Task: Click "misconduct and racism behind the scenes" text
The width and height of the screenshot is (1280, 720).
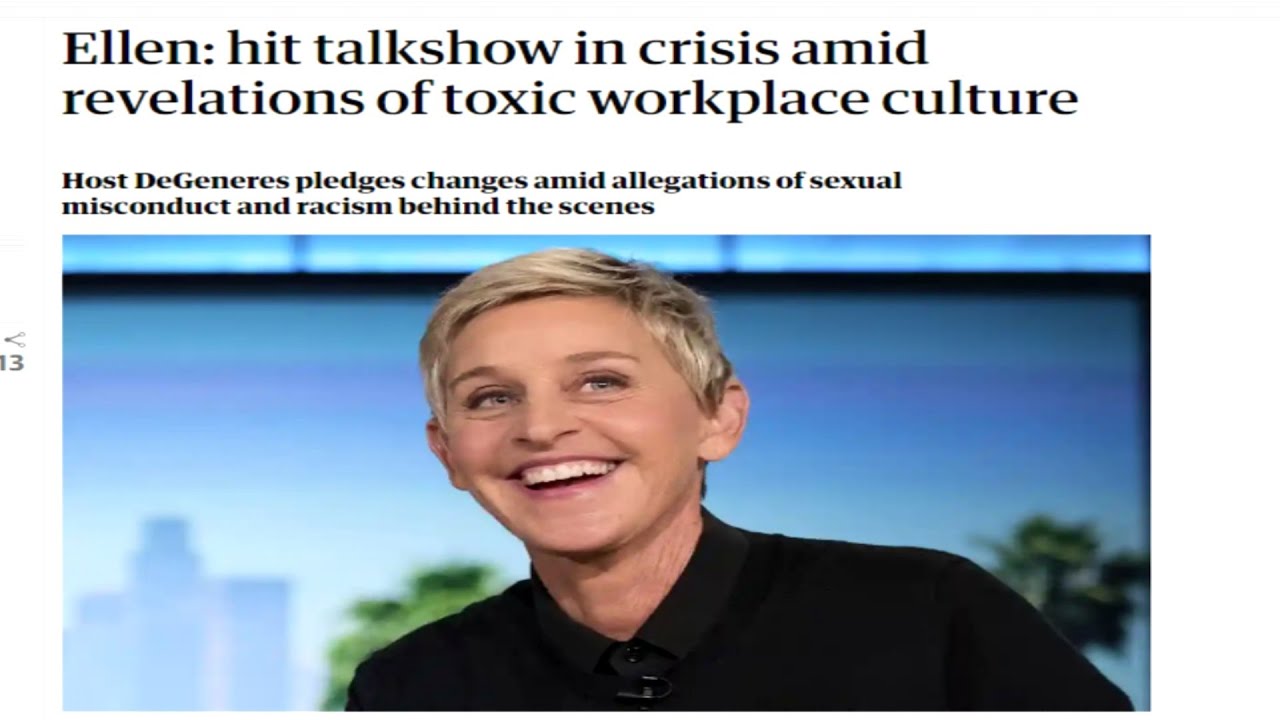Action: pyautogui.click(x=358, y=207)
